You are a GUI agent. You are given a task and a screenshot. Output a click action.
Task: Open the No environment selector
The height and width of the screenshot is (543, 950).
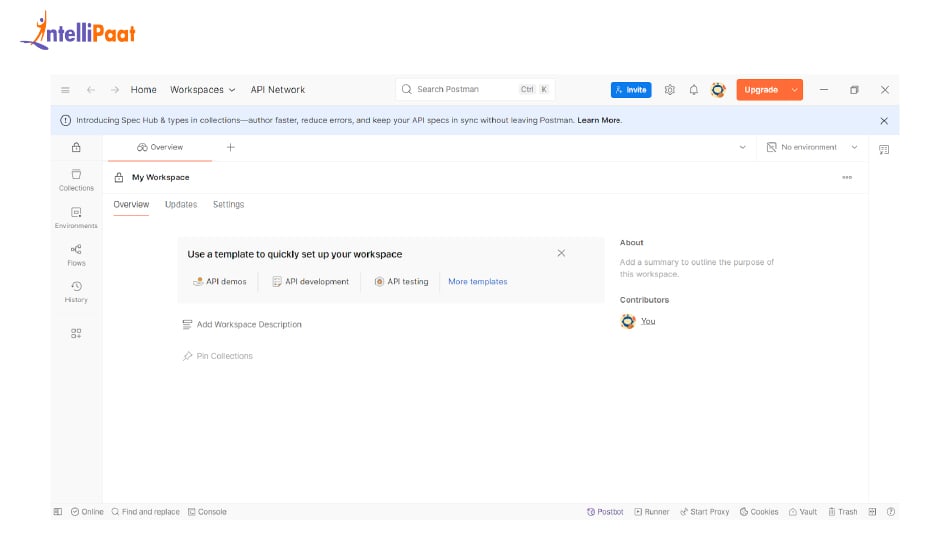(812, 147)
